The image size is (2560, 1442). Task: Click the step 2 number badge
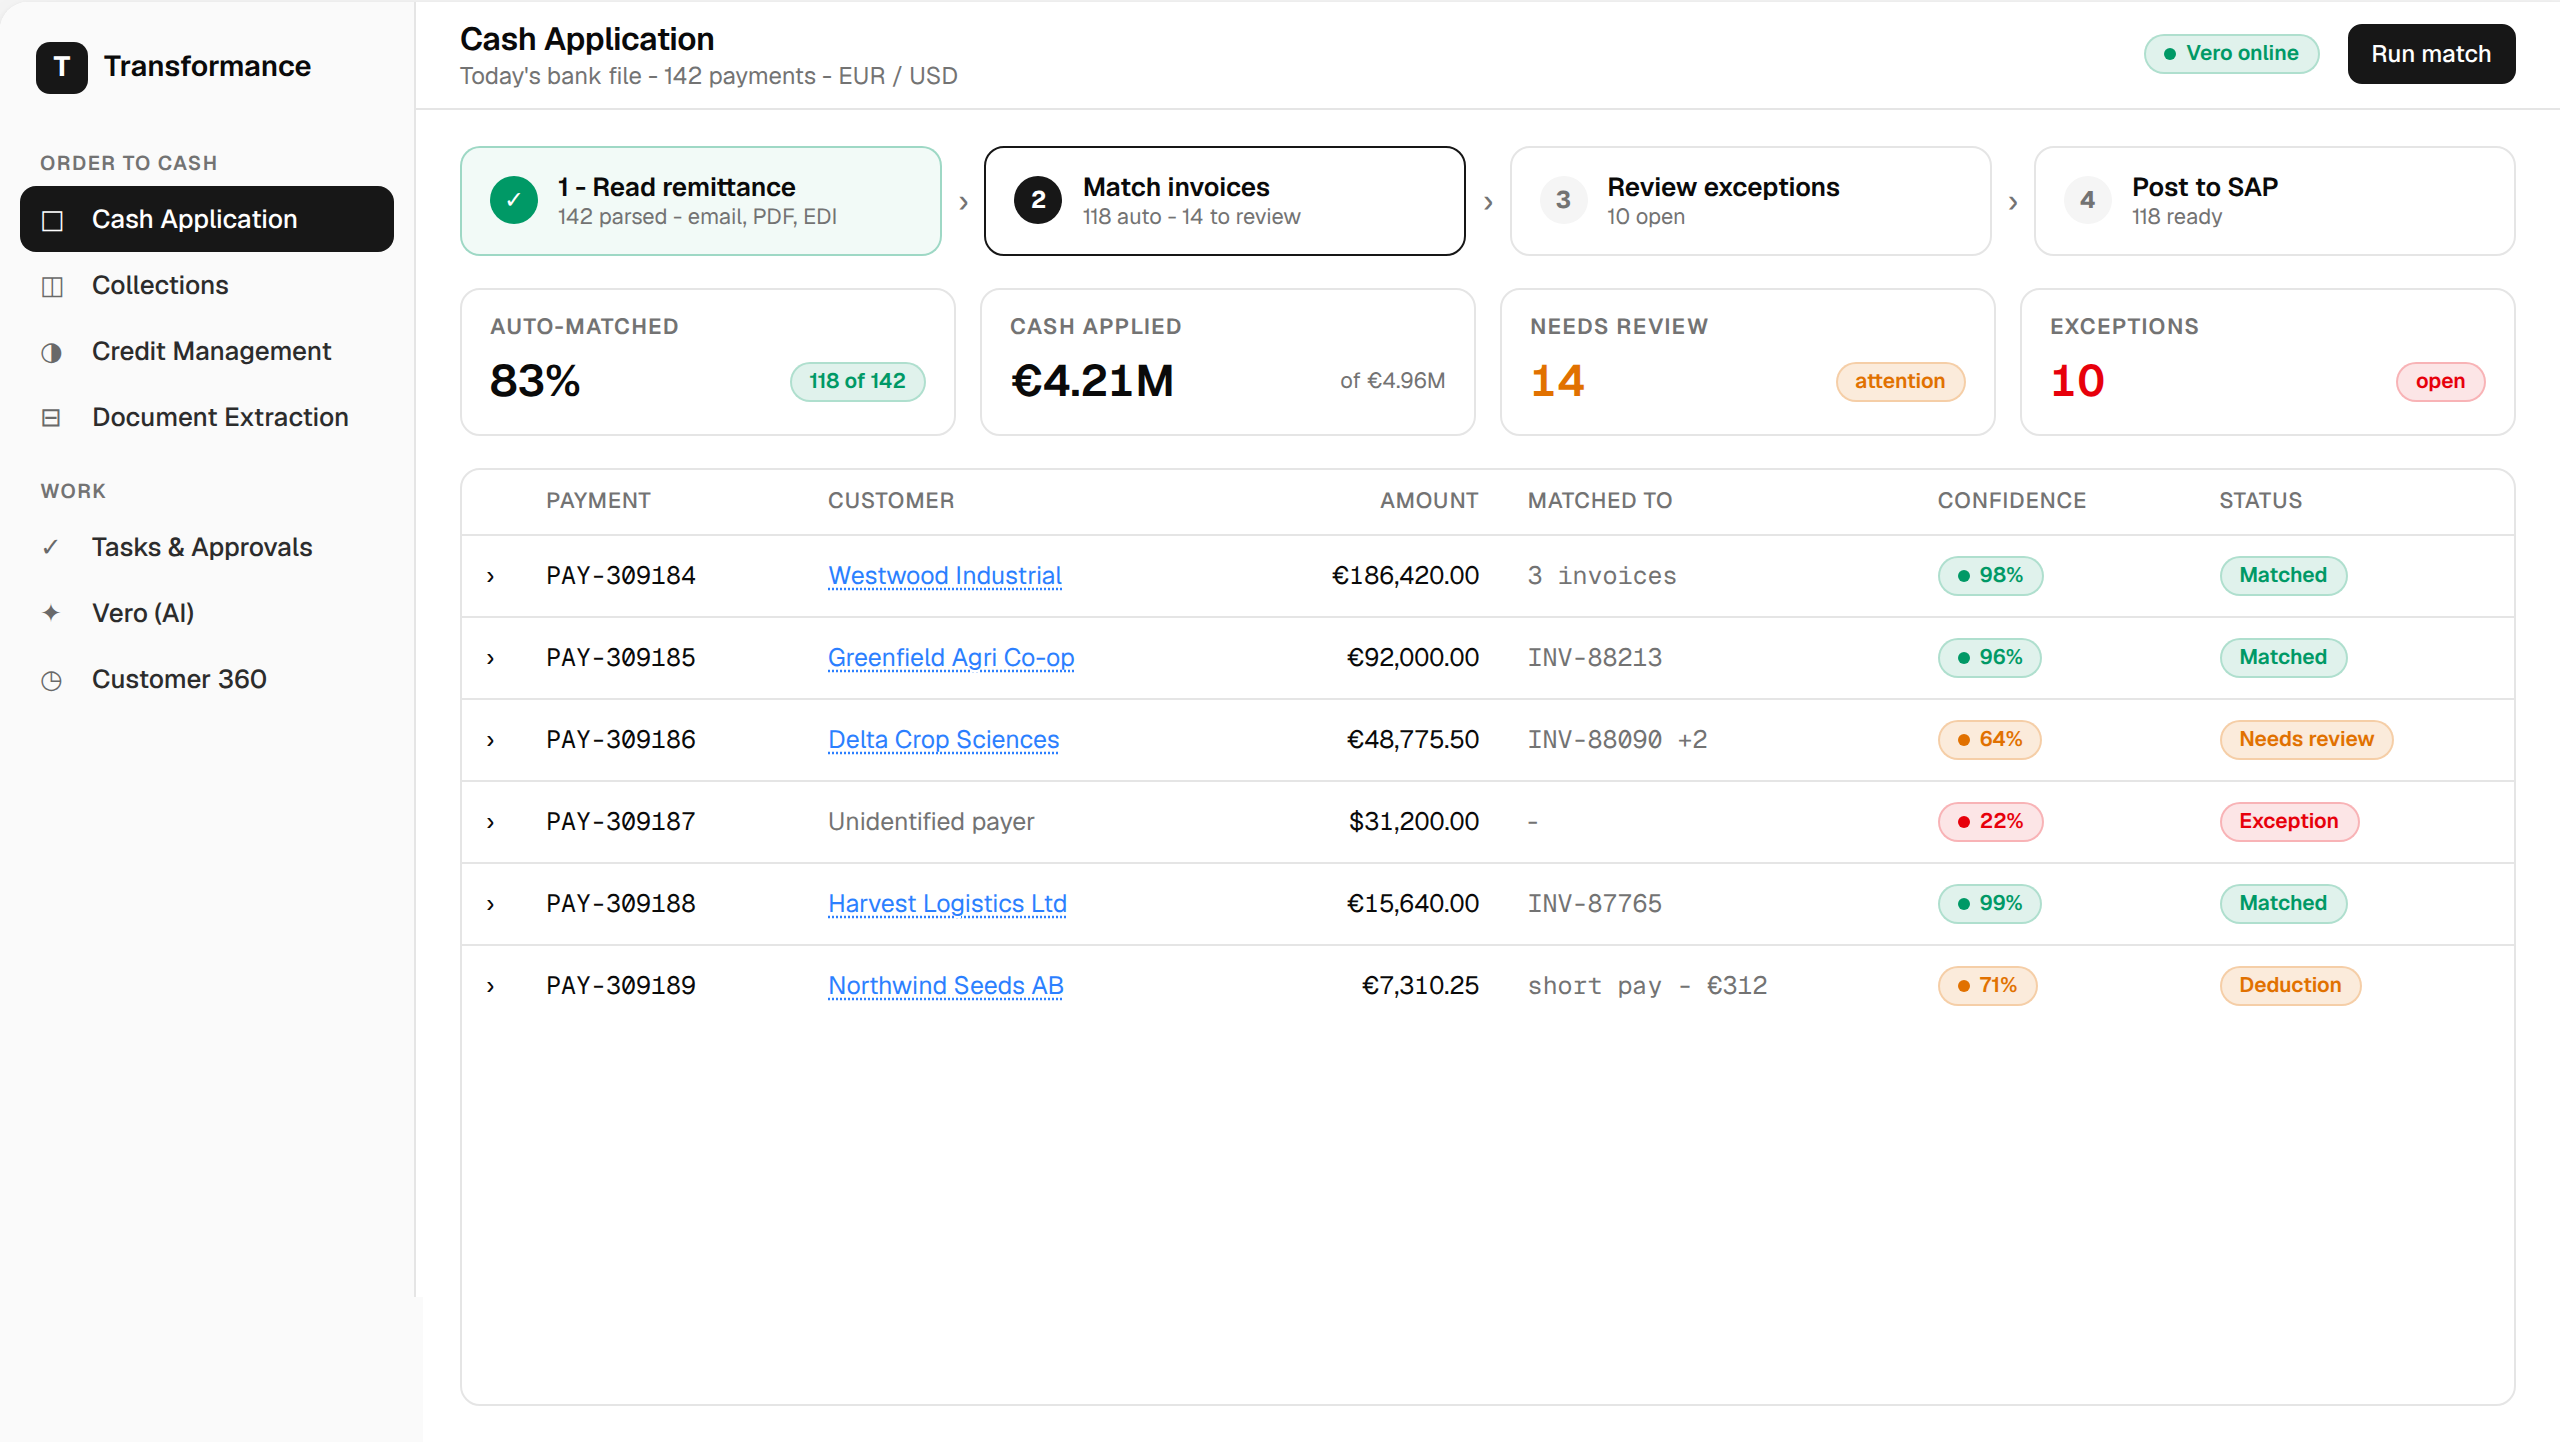1038,200
